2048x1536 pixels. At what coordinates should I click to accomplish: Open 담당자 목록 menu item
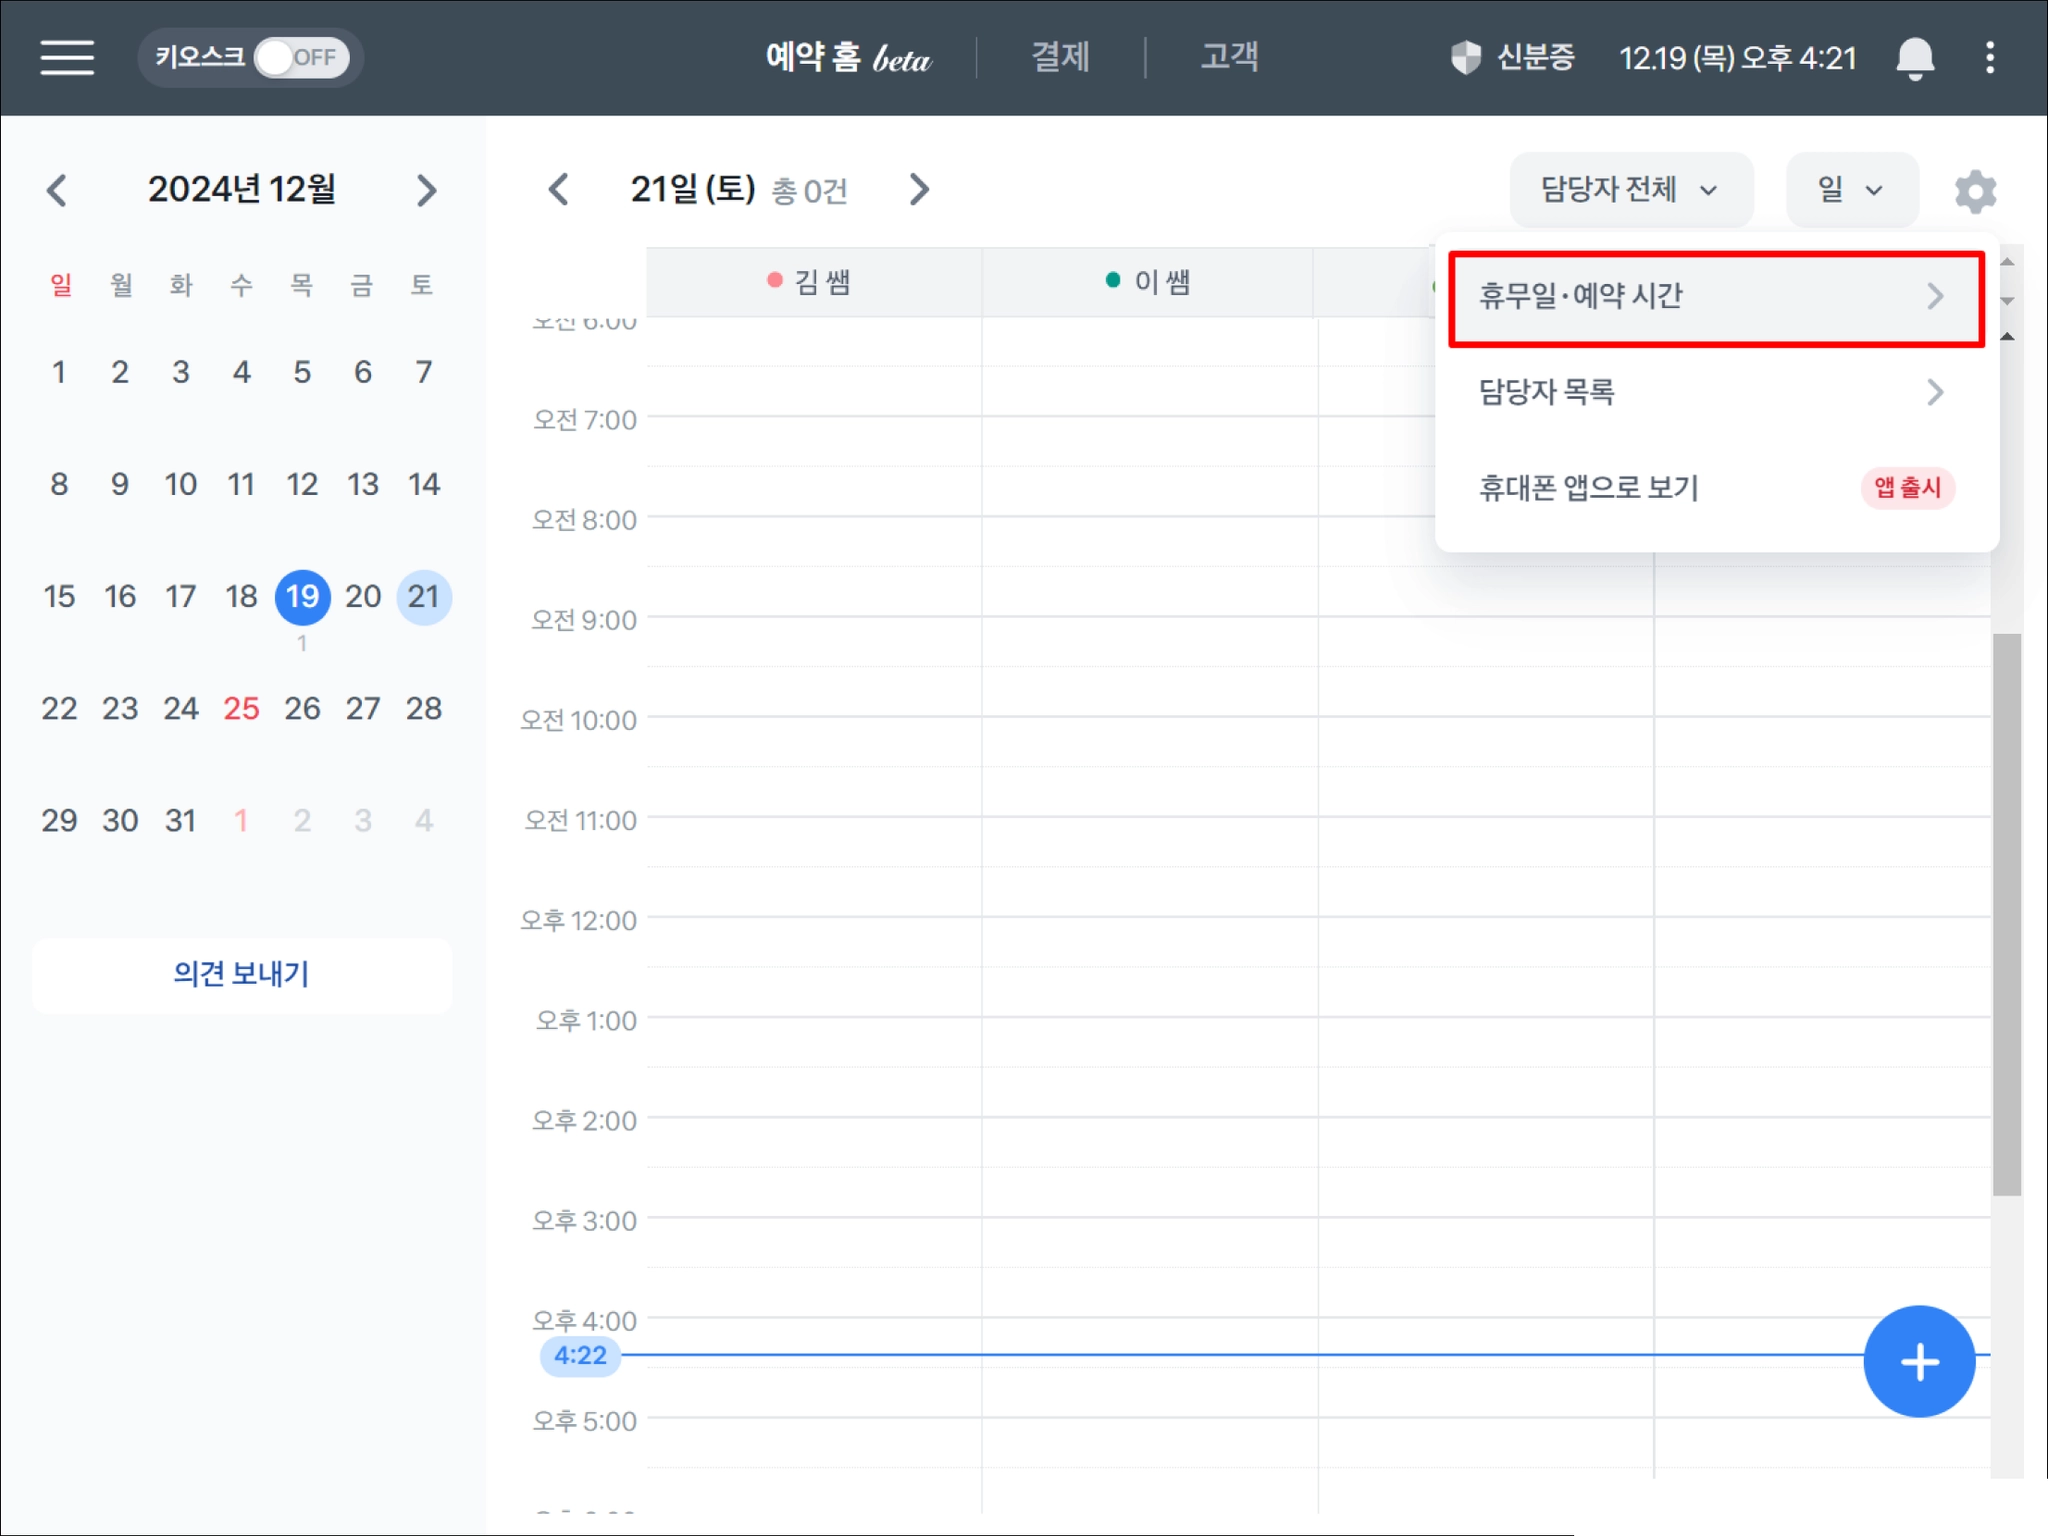pyautogui.click(x=1715, y=392)
